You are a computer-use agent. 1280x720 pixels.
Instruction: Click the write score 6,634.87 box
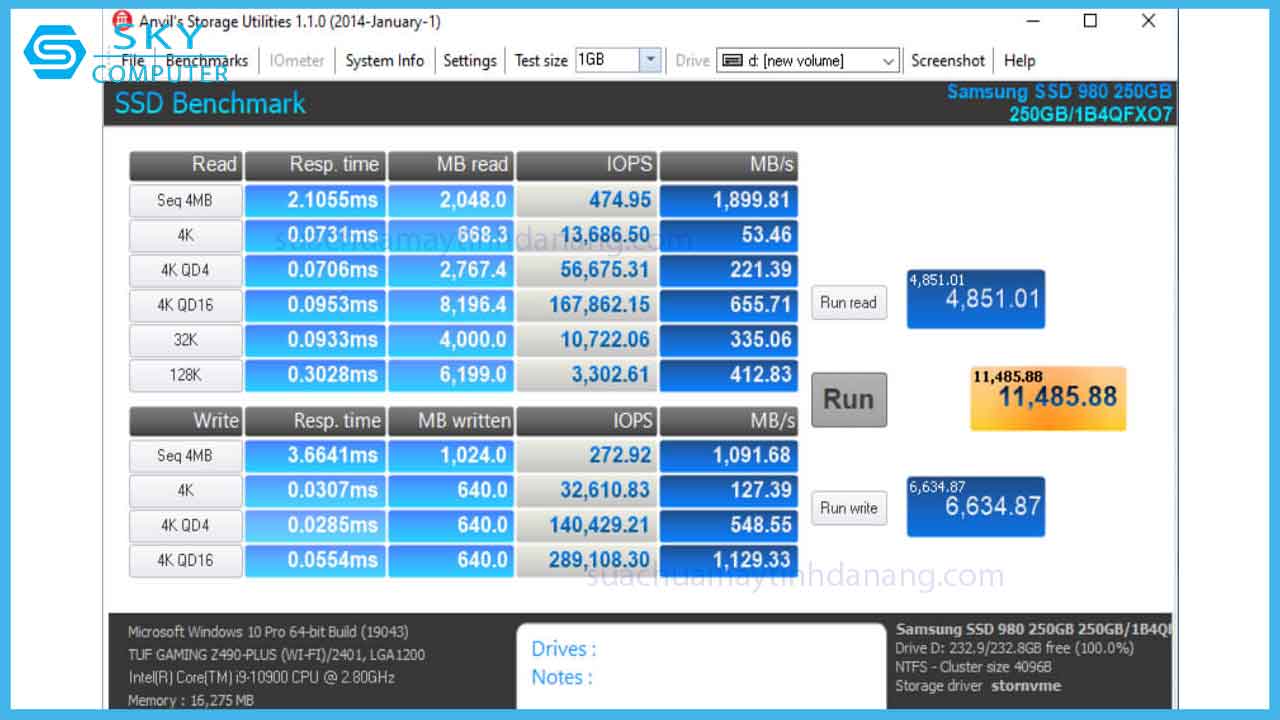(x=976, y=506)
